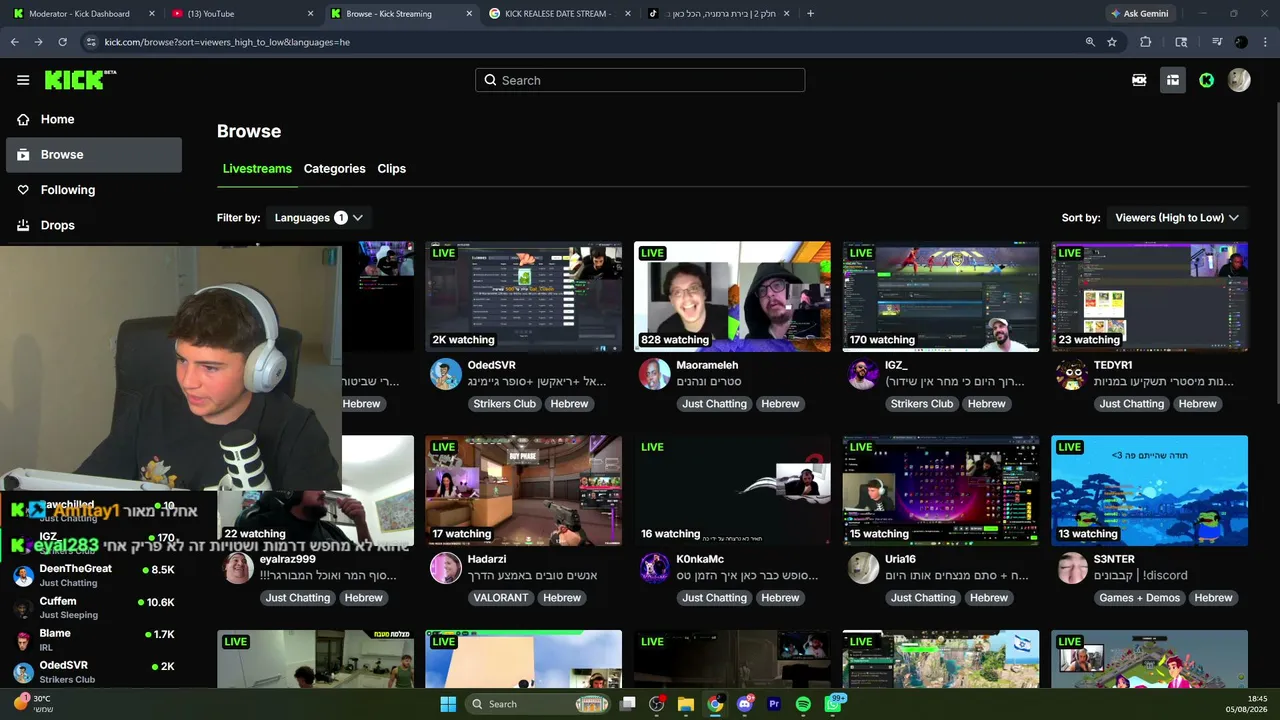This screenshot has height=720, width=1280.
Task: Switch to the Categories tab
Action: 334,169
